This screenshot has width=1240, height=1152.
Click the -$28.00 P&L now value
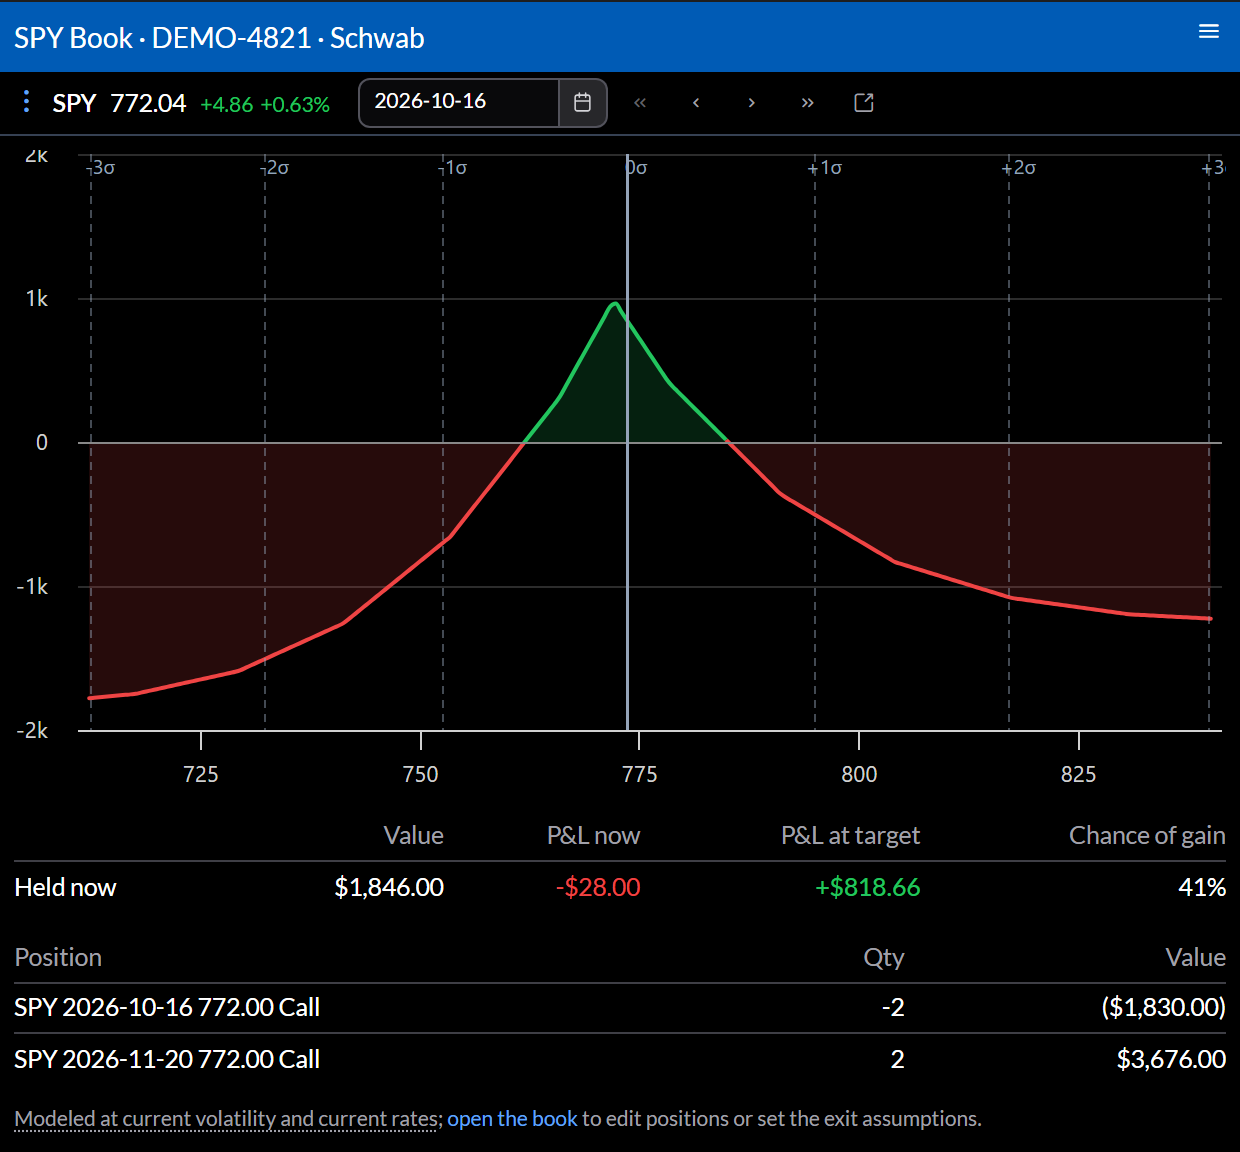(x=598, y=887)
